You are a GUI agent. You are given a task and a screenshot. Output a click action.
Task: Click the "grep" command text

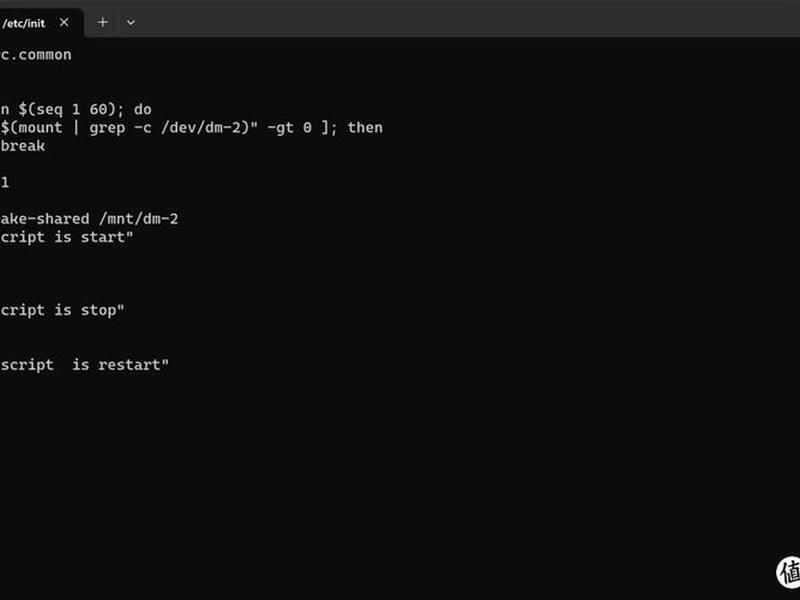pos(107,128)
